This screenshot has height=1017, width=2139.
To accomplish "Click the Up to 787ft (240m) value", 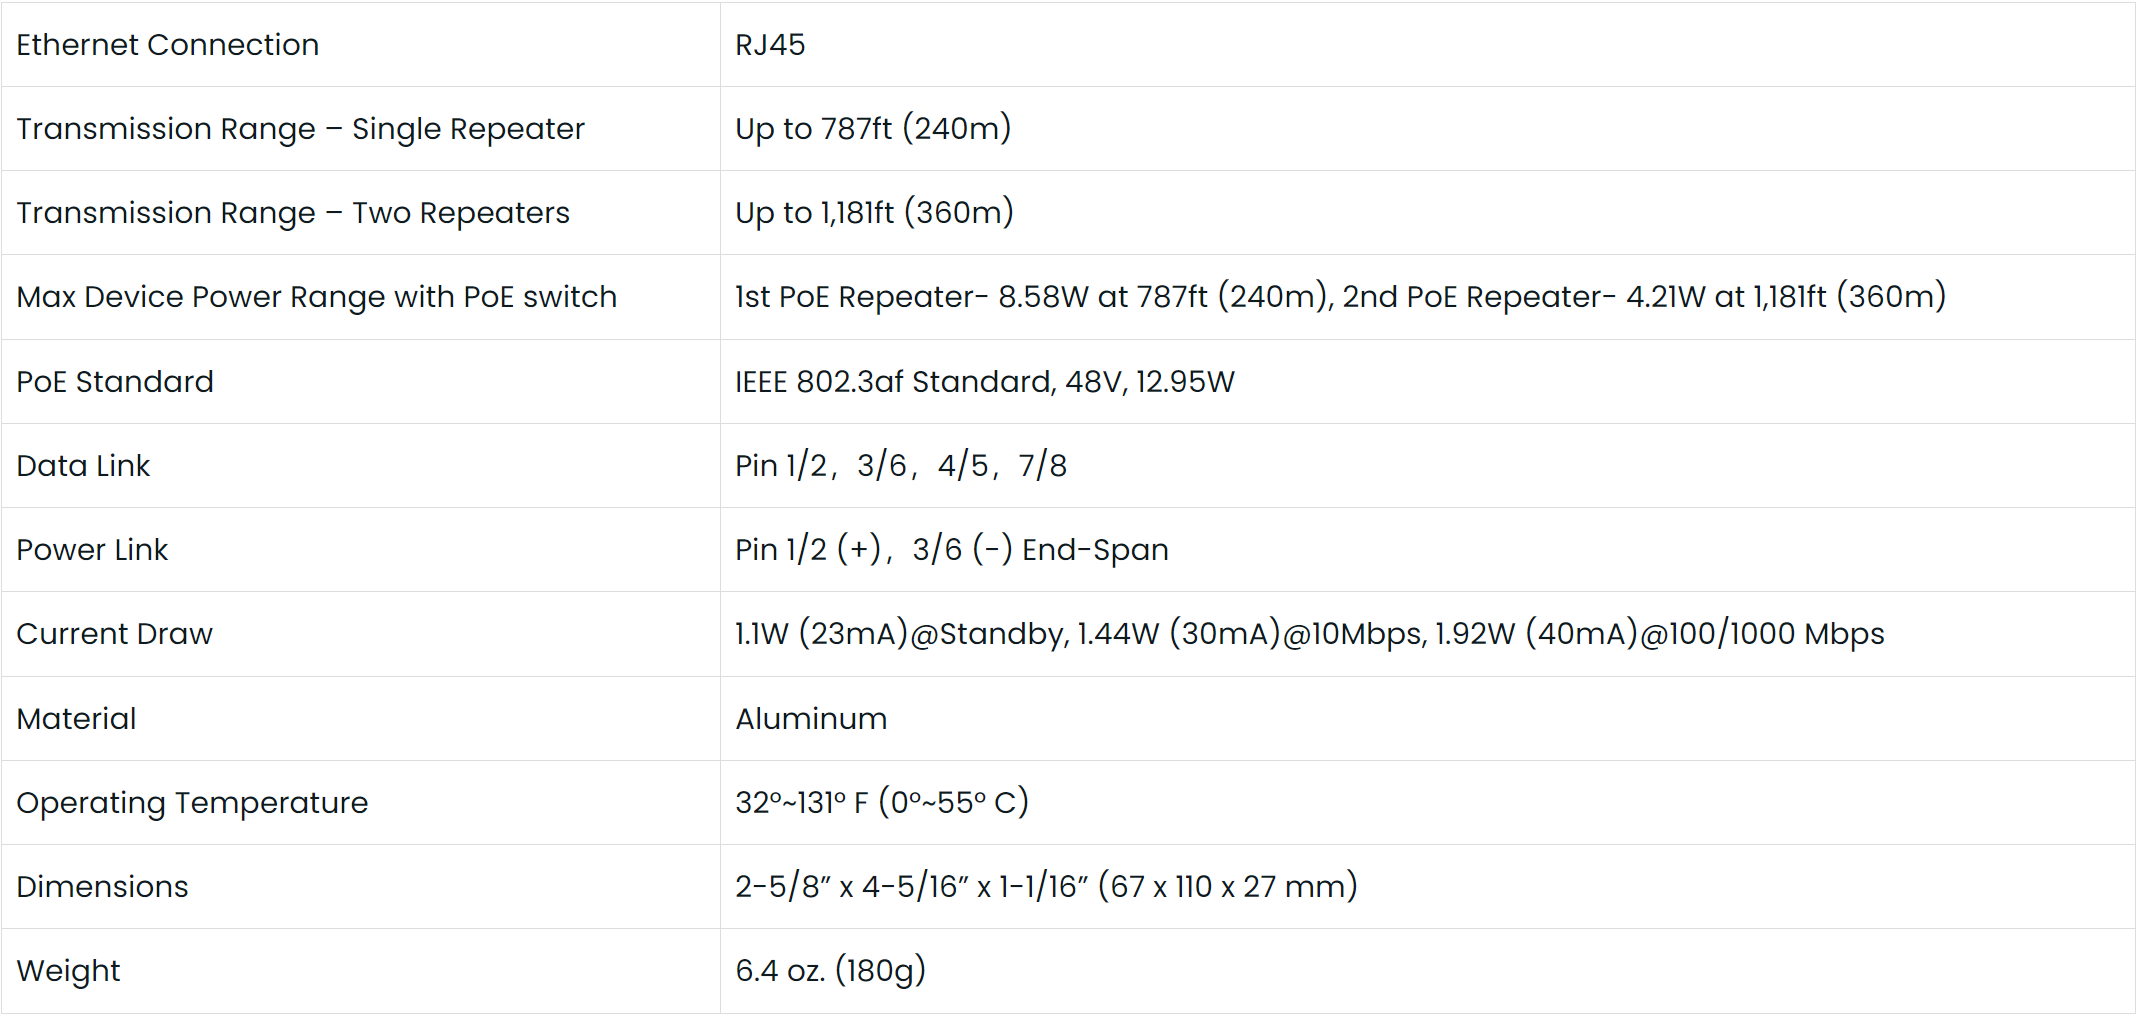I will pos(873,129).
